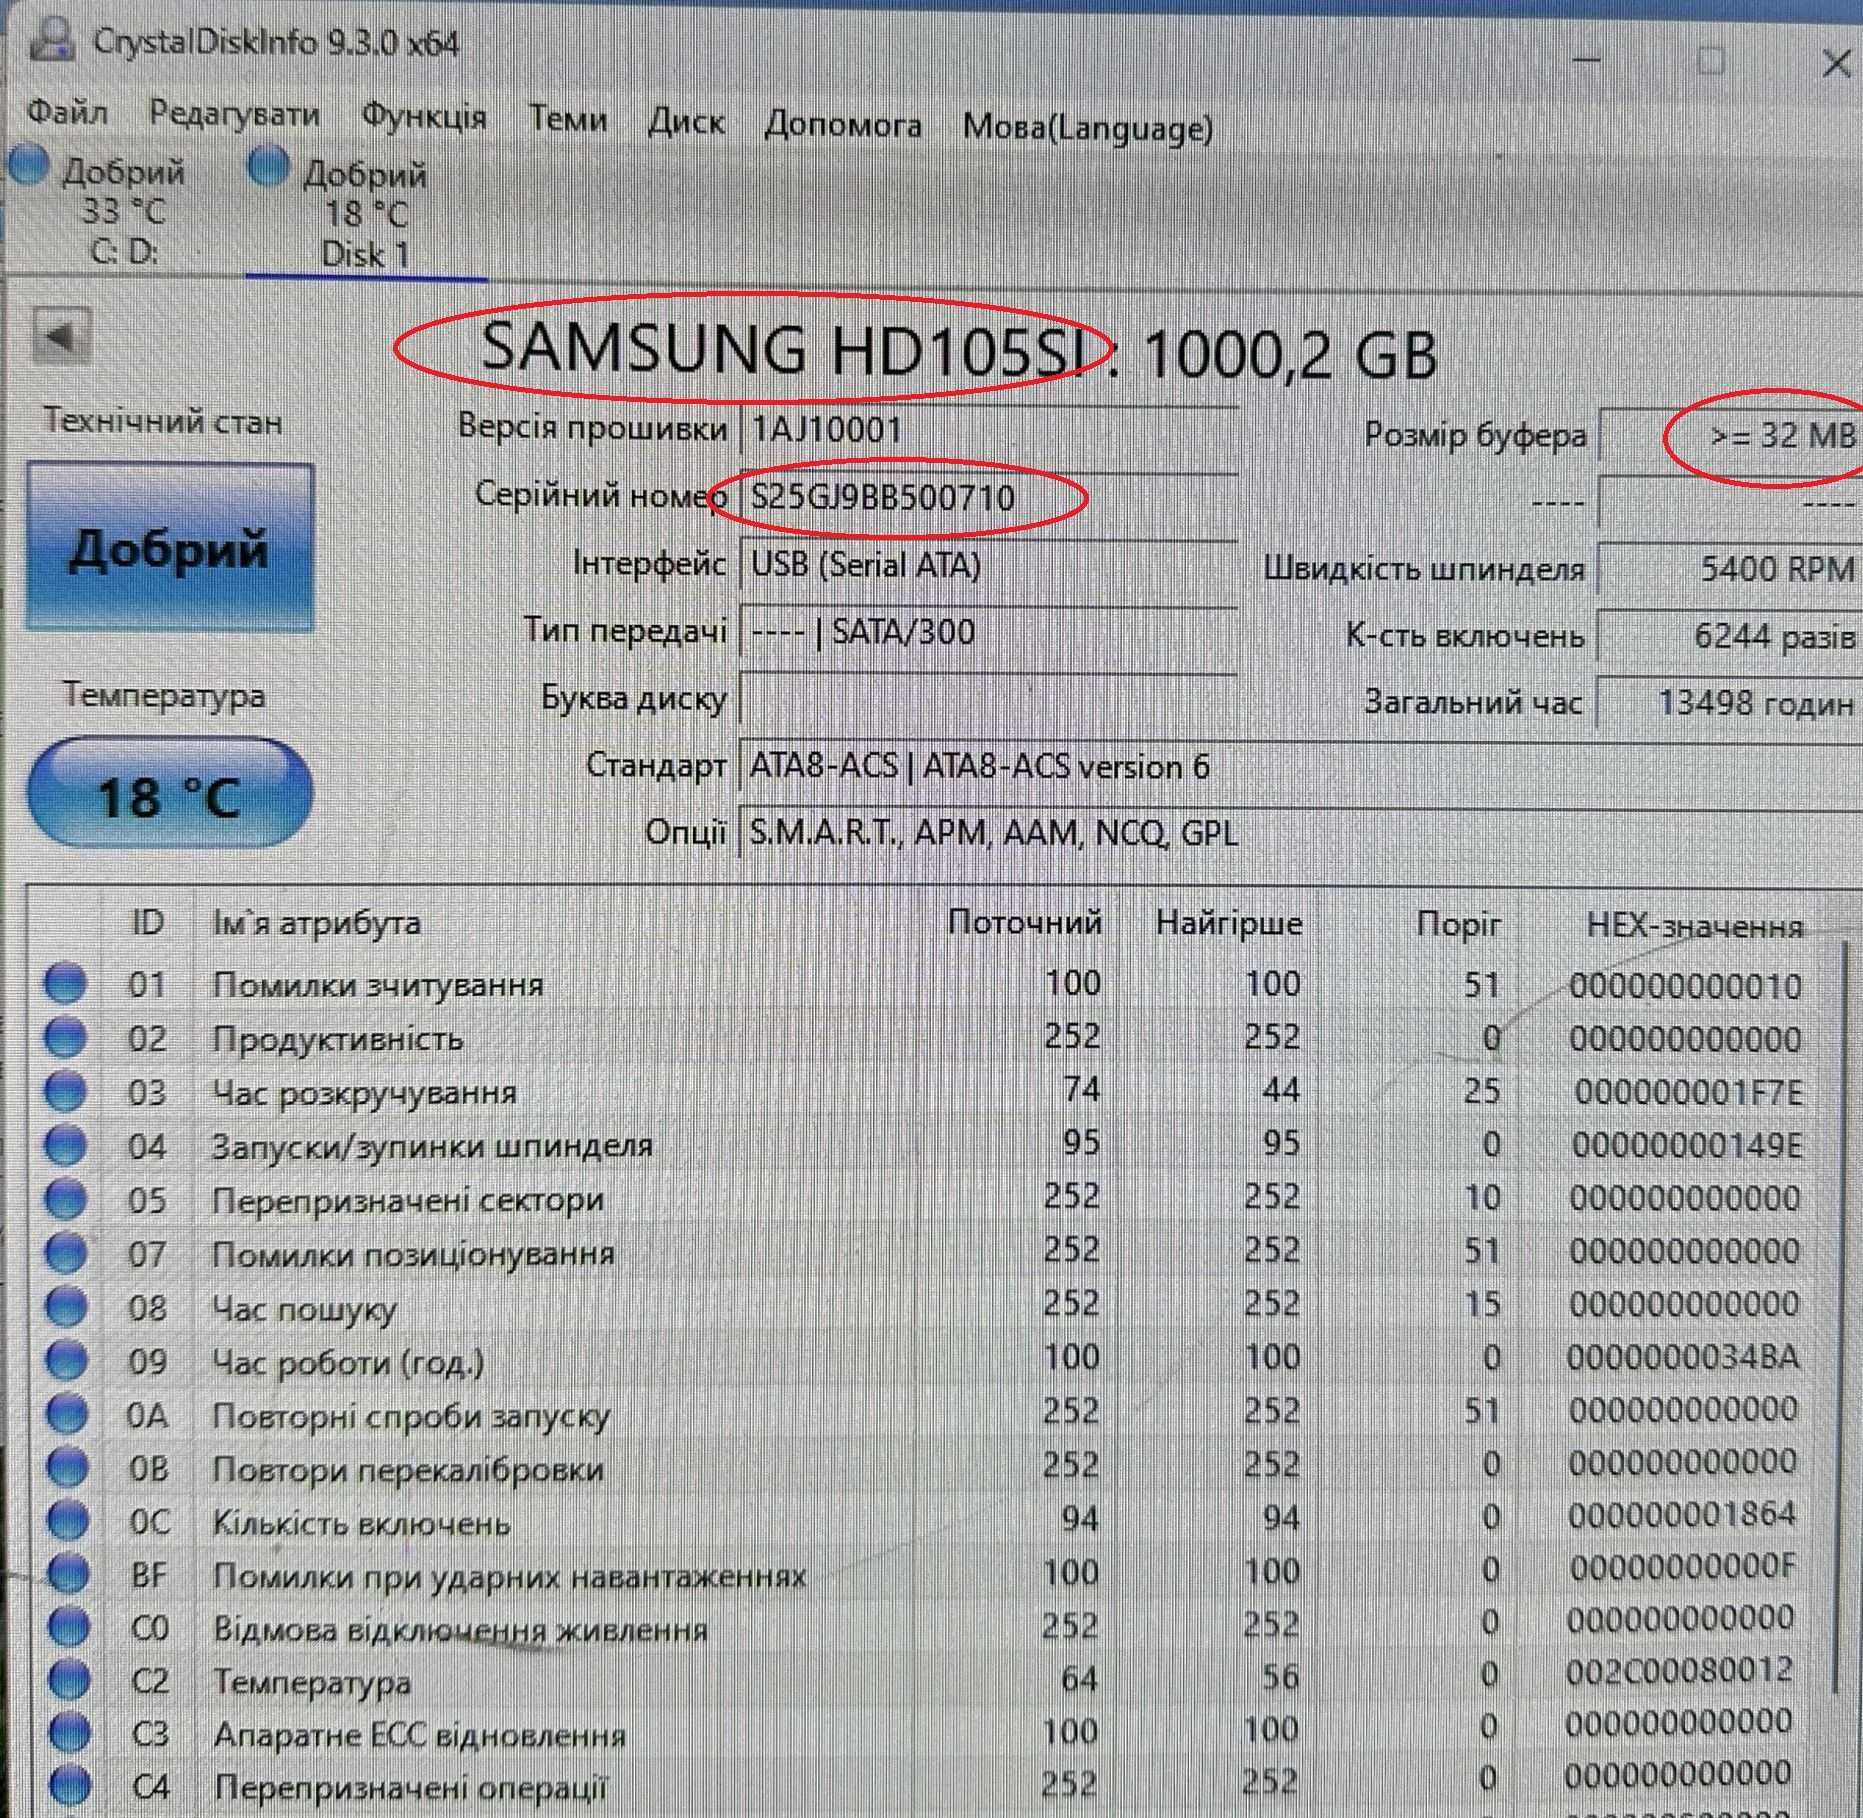Click the rotation rate value 5400 RPM
This screenshot has width=1863, height=1818.
[1729, 569]
